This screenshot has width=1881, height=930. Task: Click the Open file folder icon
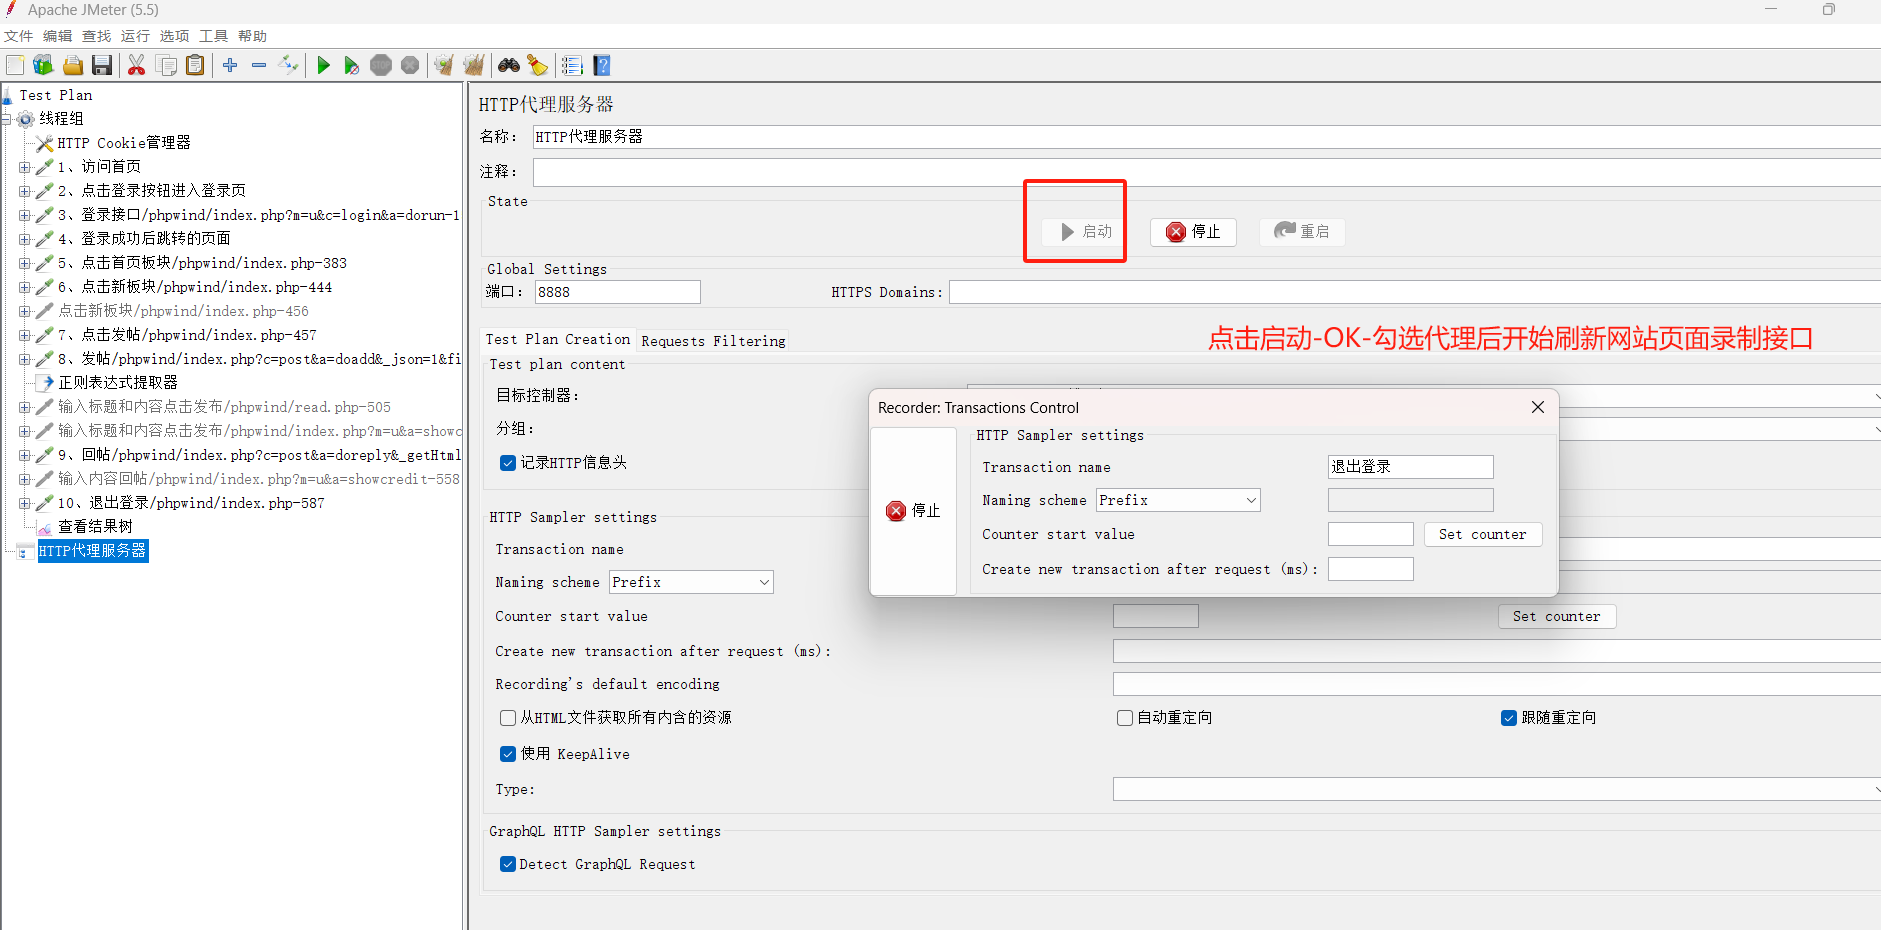click(x=73, y=66)
